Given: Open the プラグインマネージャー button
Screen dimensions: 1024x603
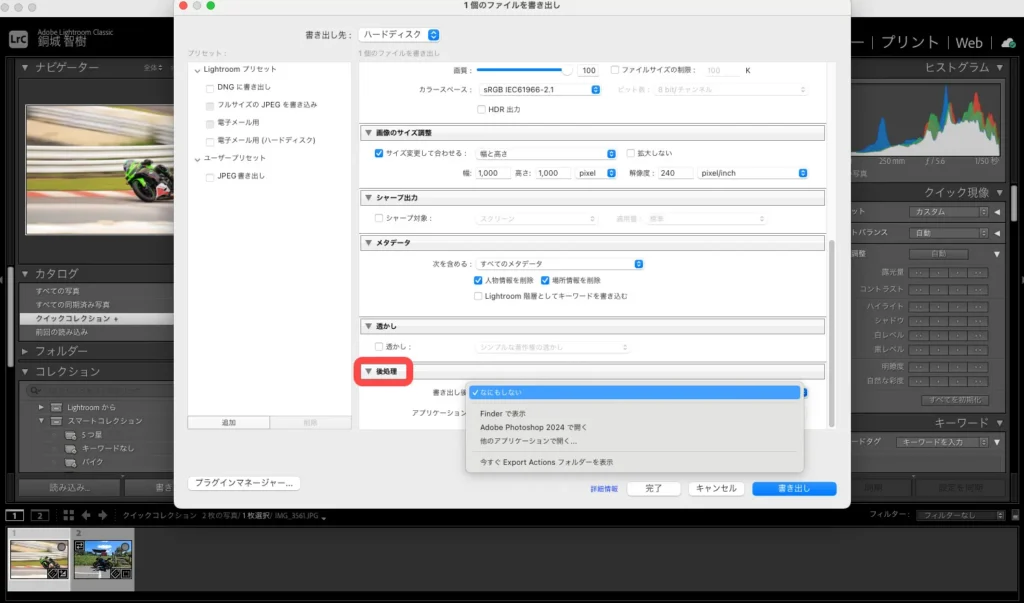Looking at the screenshot, I should 243,483.
